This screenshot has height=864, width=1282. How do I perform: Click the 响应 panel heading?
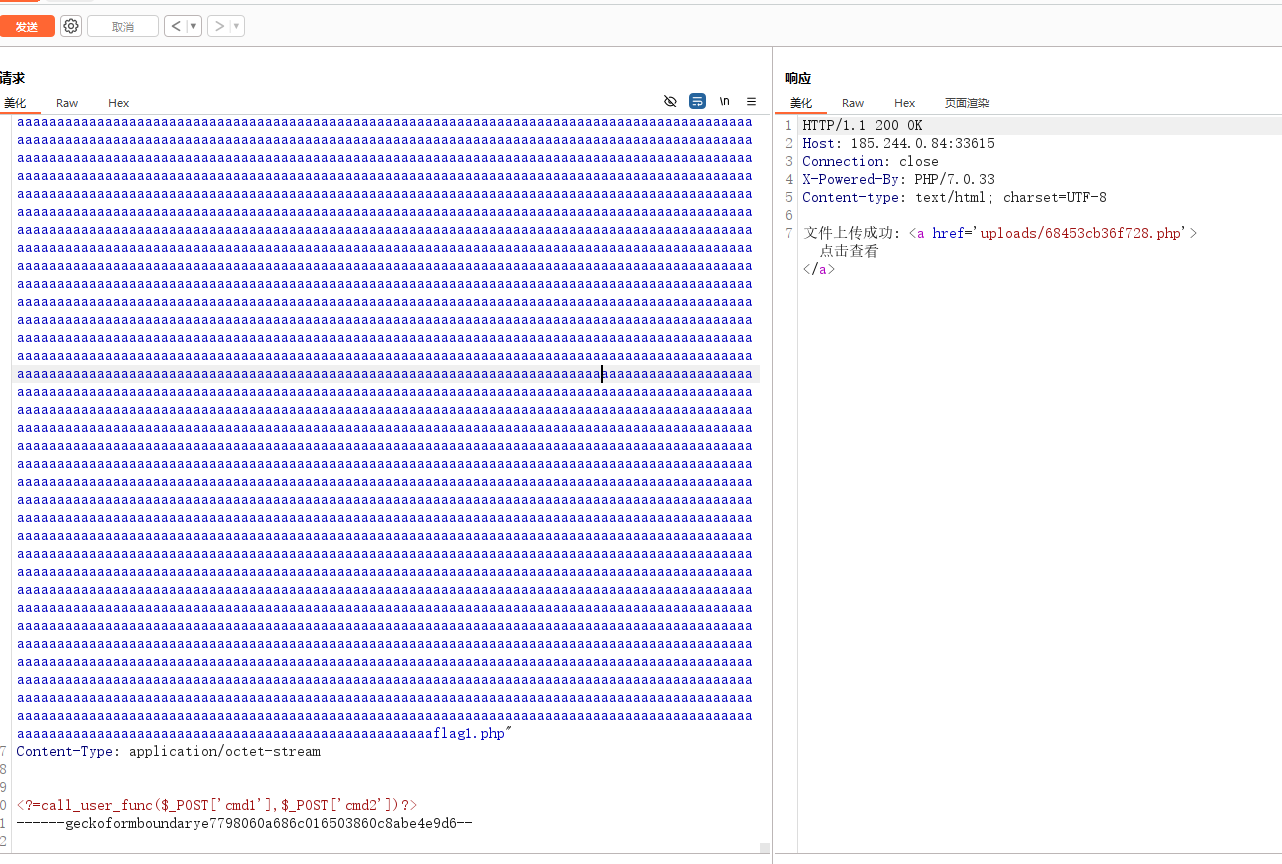coord(798,78)
